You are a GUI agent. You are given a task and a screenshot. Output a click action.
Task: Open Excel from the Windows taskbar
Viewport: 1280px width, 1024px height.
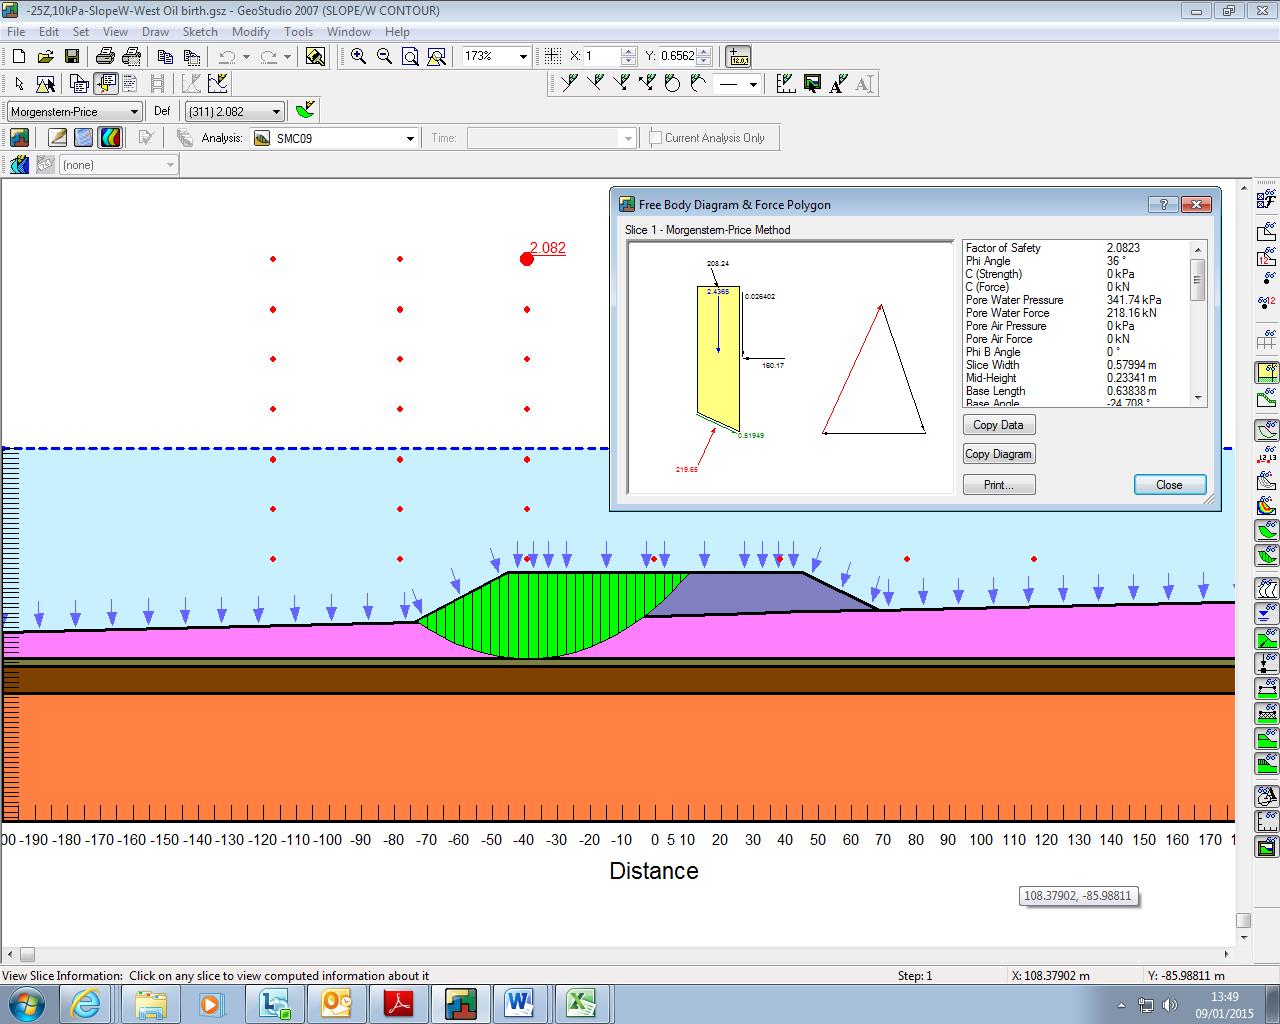coord(581,1003)
